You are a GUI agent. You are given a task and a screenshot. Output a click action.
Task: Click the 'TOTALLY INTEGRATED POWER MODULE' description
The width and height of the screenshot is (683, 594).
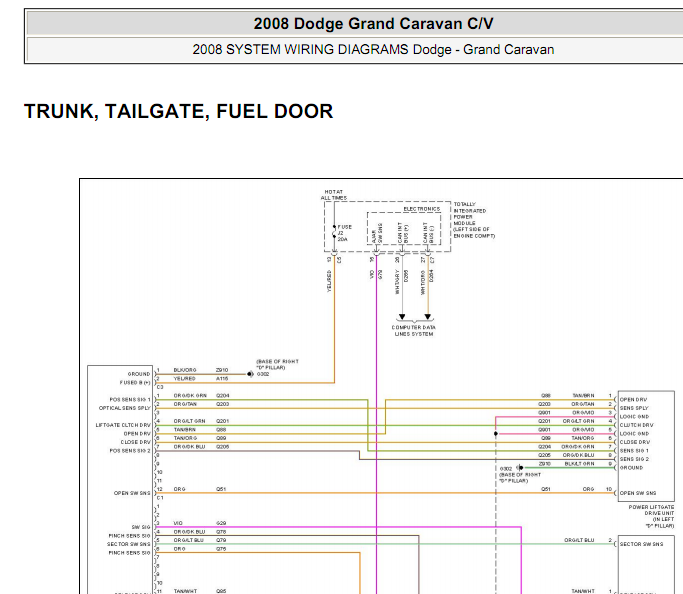pos(474,220)
